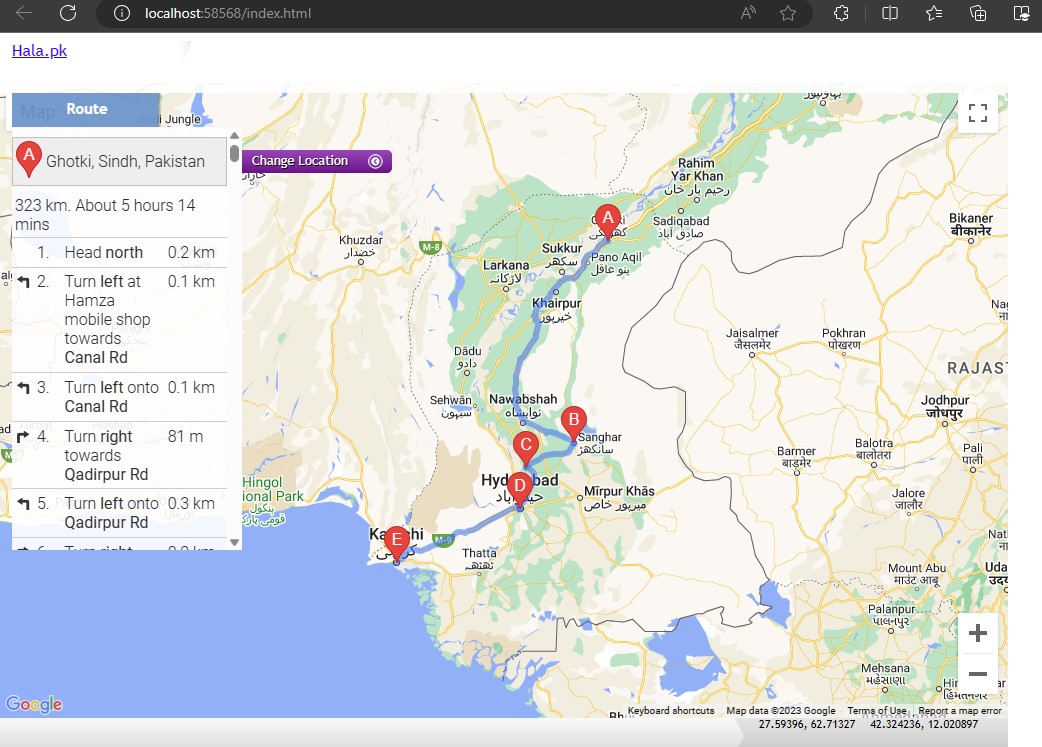Zoom out the map with minus button
Screen dimensions: 1042x747
pyautogui.click(x=978, y=674)
